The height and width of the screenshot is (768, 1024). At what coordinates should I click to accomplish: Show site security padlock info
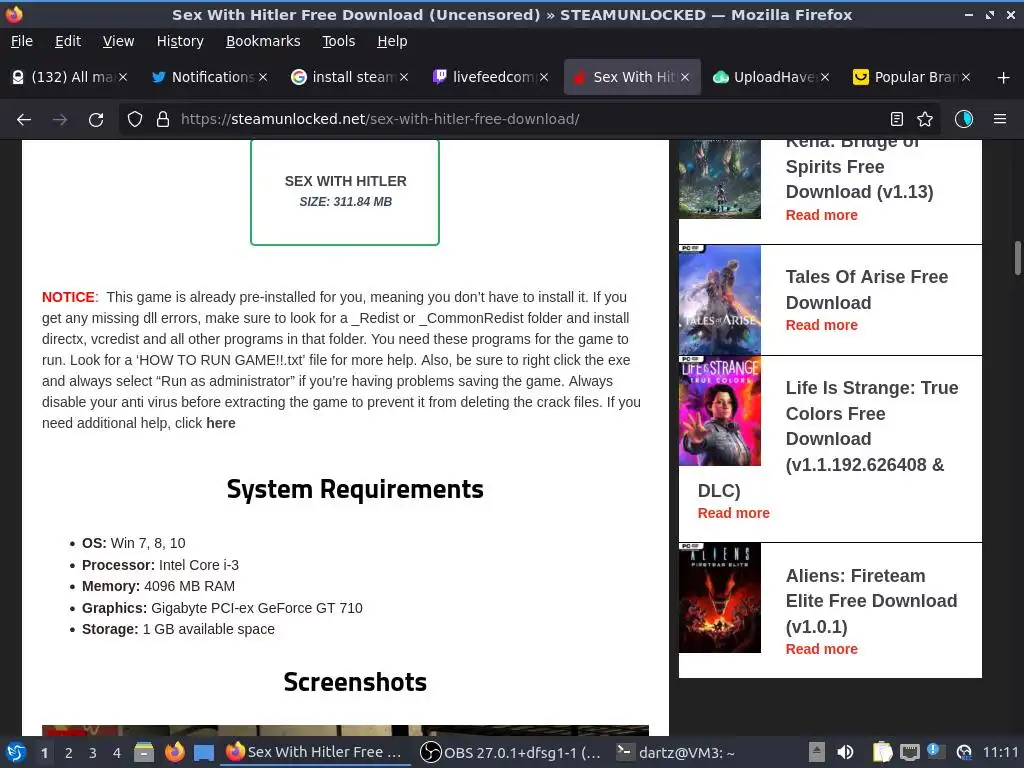(x=163, y=120)
